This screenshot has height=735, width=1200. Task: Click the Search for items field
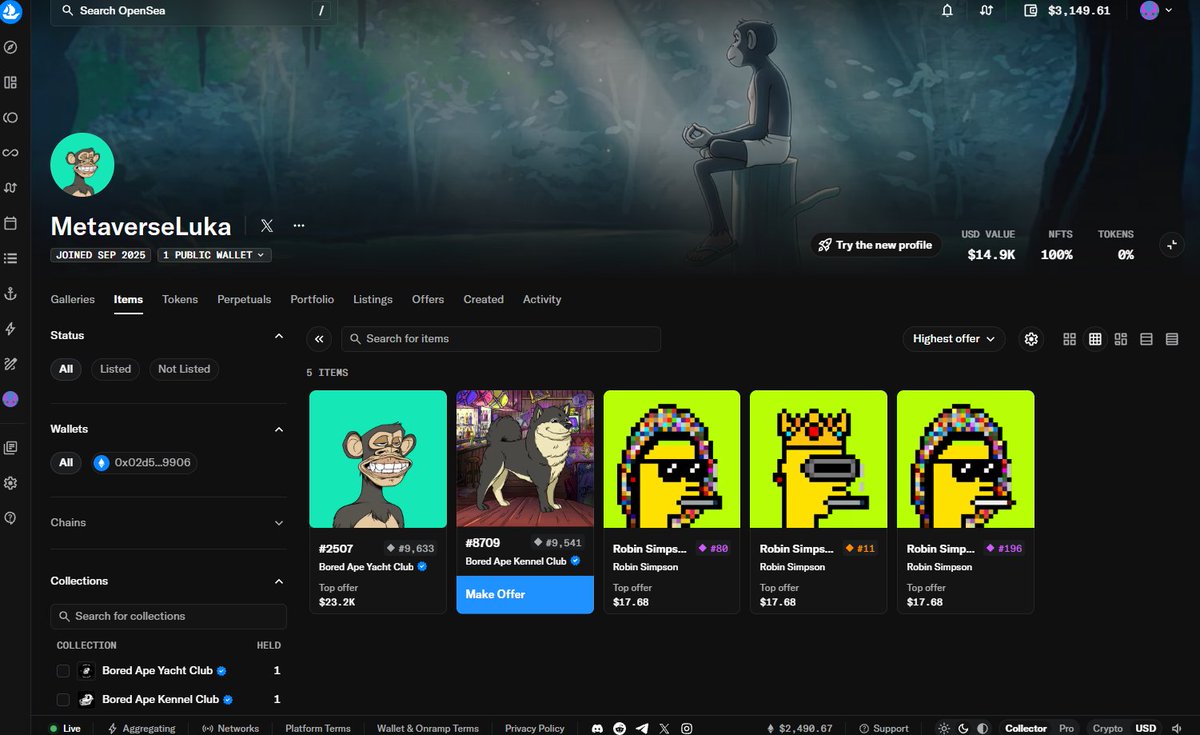tap(501, 339)
